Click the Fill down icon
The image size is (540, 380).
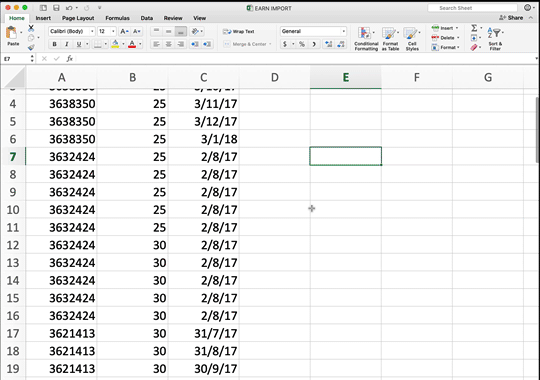[474, 38]
